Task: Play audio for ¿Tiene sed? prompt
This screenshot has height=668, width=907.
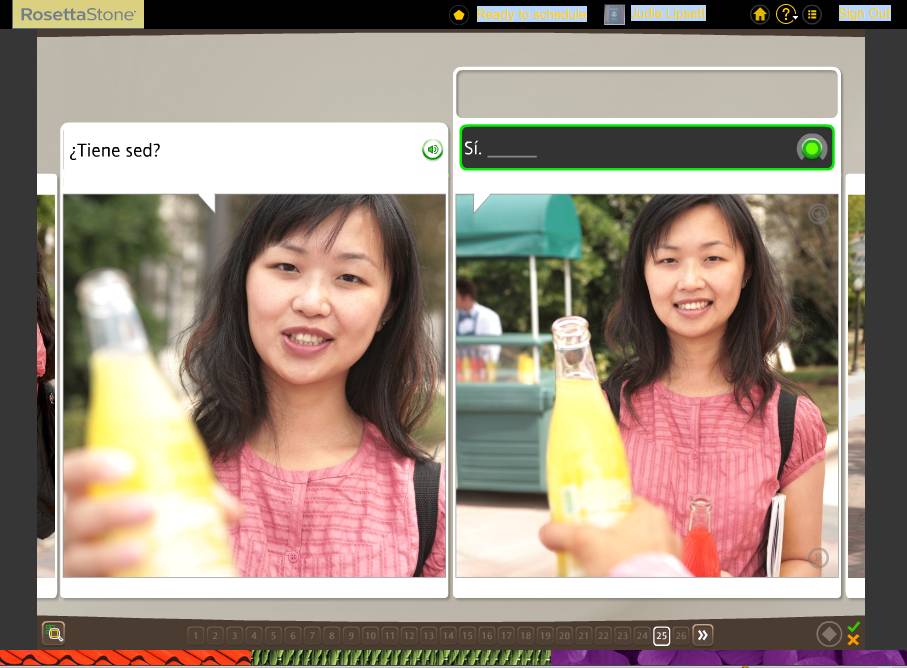Action: tap(432, 150)
